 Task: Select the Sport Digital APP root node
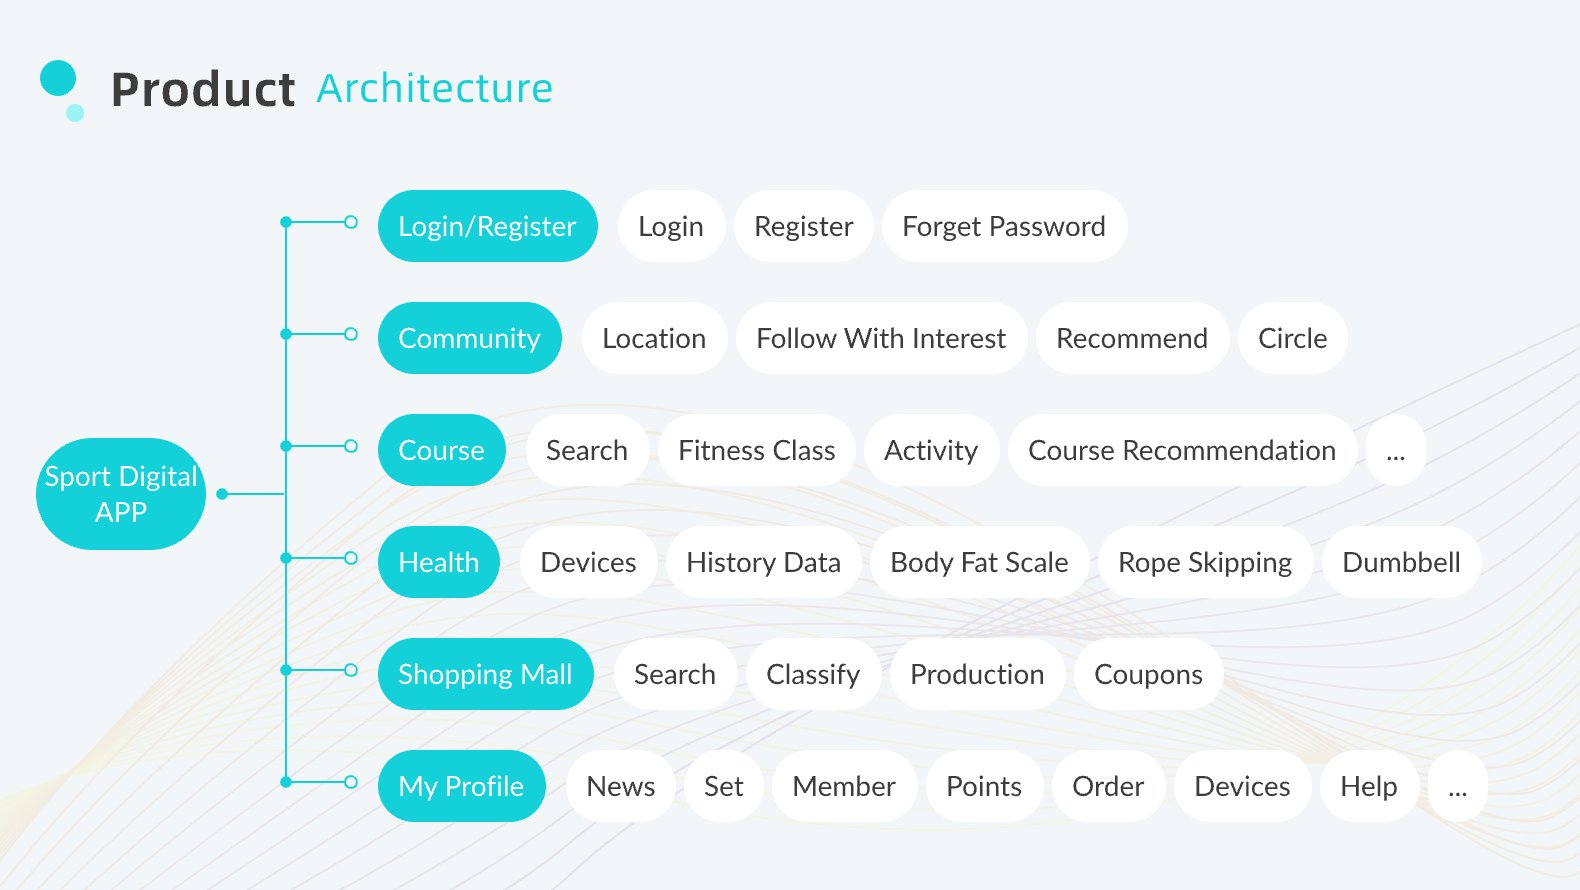[x=121, y=494]
